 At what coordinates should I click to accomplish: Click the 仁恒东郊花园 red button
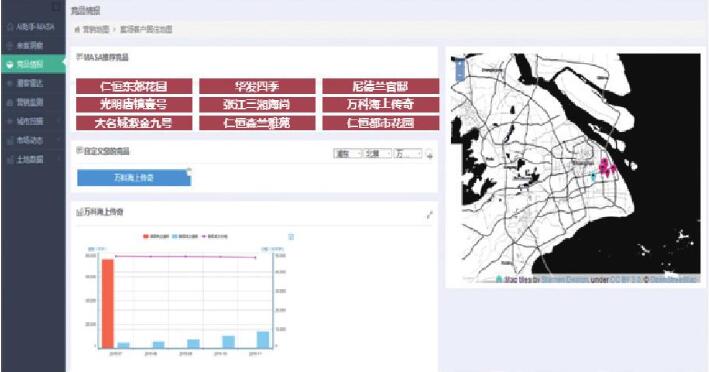(134, 86)
